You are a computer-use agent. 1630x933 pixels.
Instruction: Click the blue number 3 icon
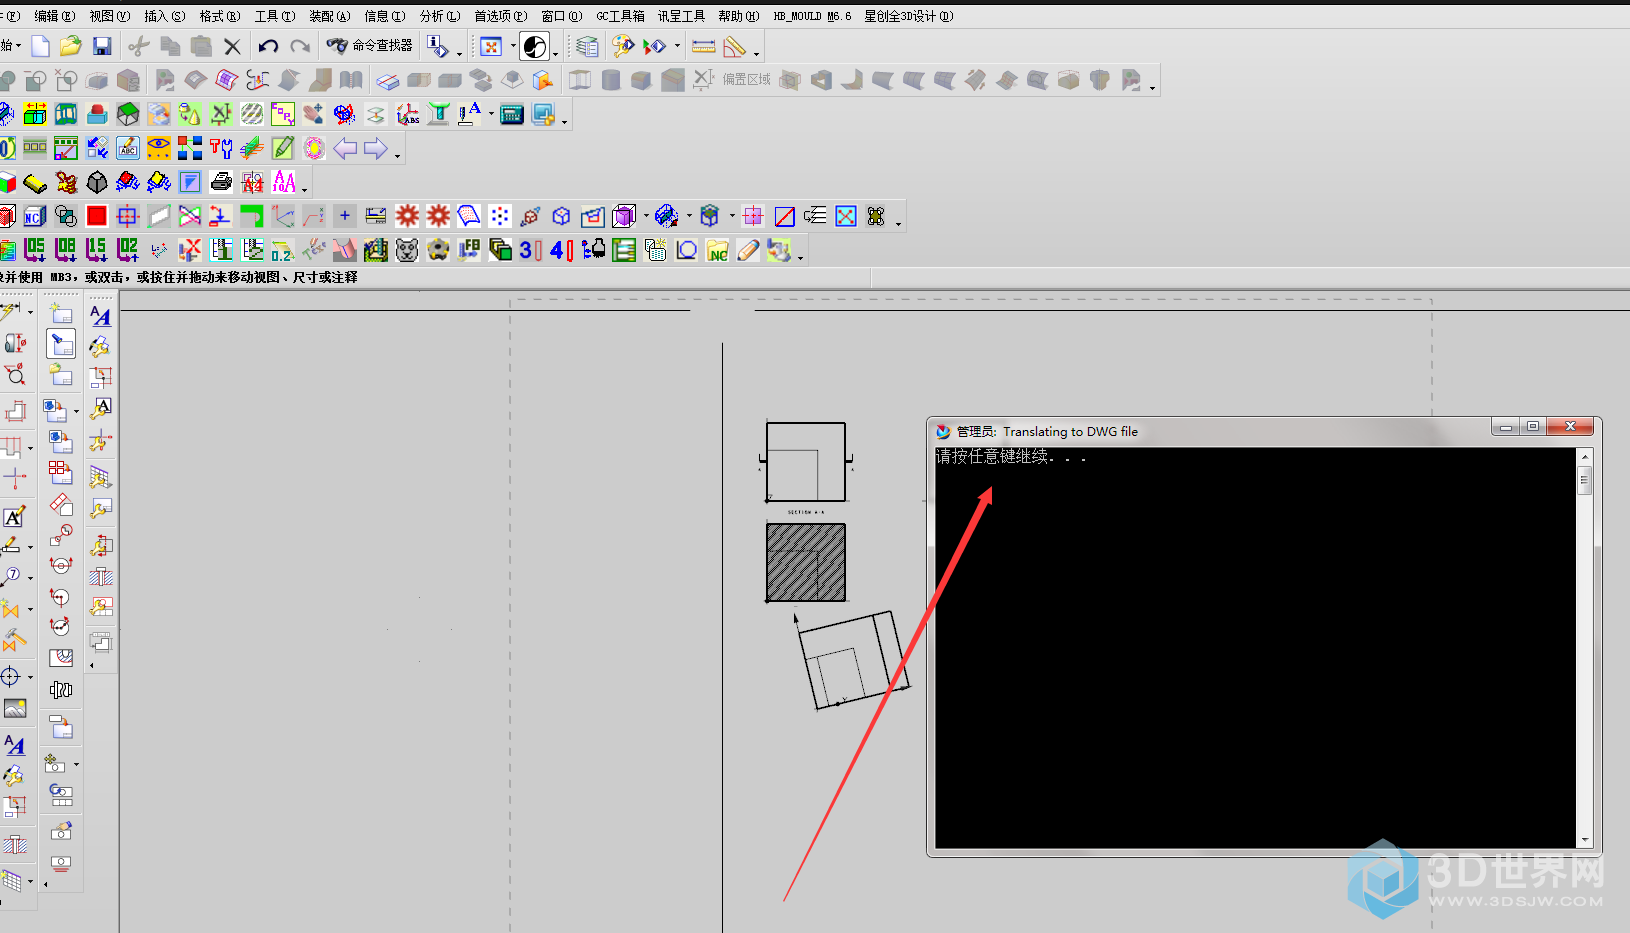point(530,250)
